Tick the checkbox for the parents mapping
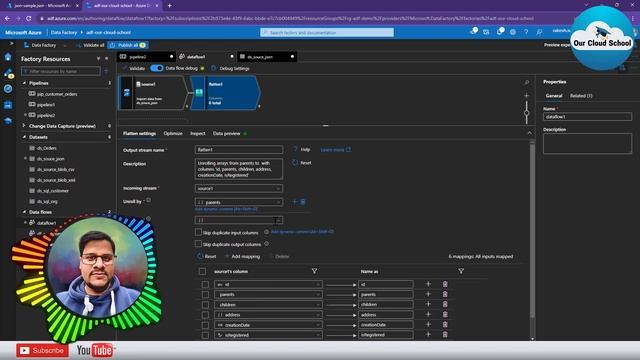 [205, 295]
